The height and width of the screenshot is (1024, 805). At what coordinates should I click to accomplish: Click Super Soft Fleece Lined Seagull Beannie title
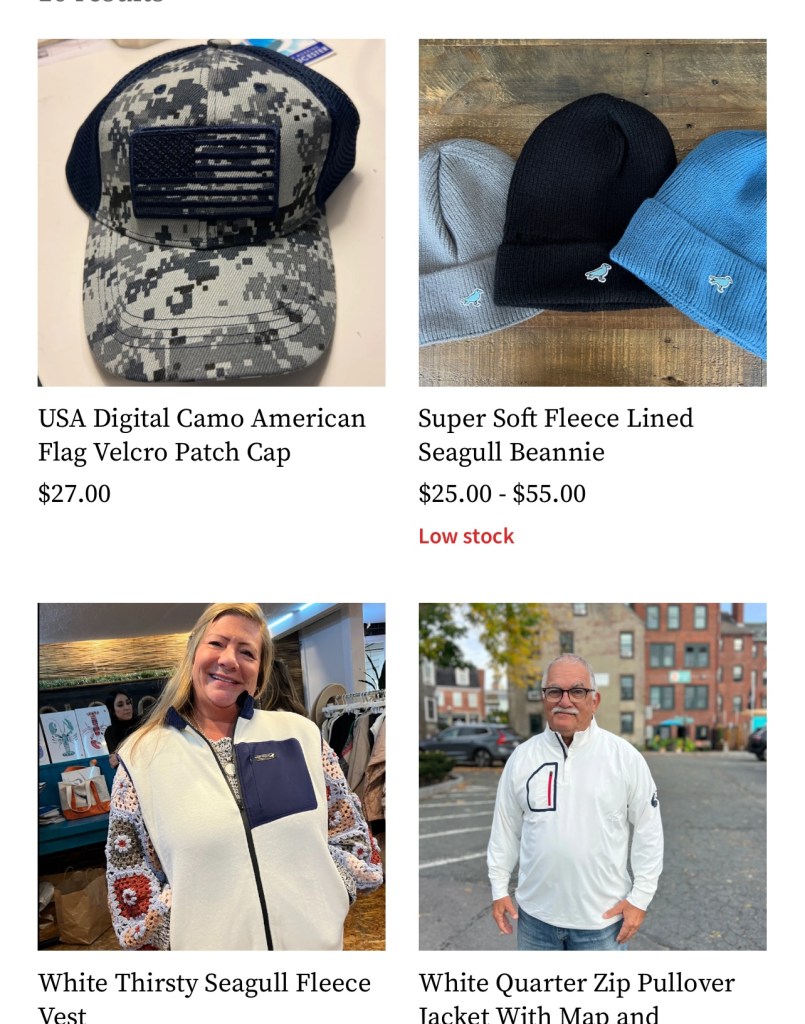[556, 435]
